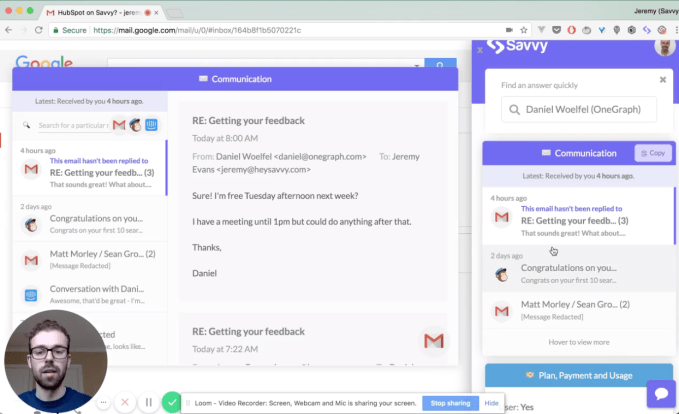The height and width of the screenshot is (414, 679).
Task: Open Matt Morley / Sean Gro... in left list
Action: (90, 259)
